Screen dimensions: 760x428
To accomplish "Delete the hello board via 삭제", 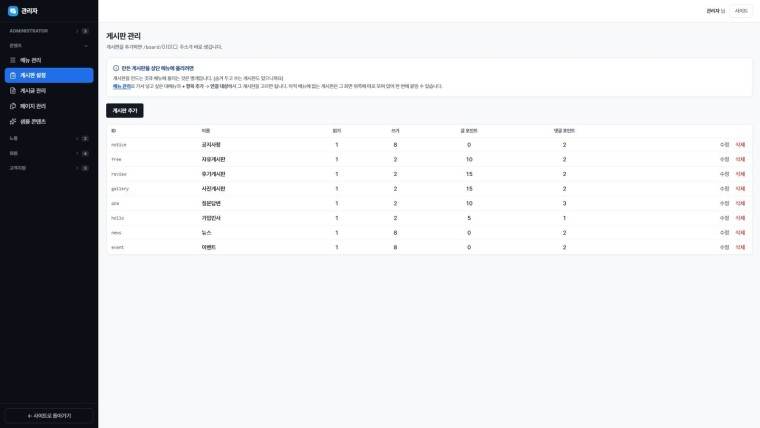I will pos(740,218).
